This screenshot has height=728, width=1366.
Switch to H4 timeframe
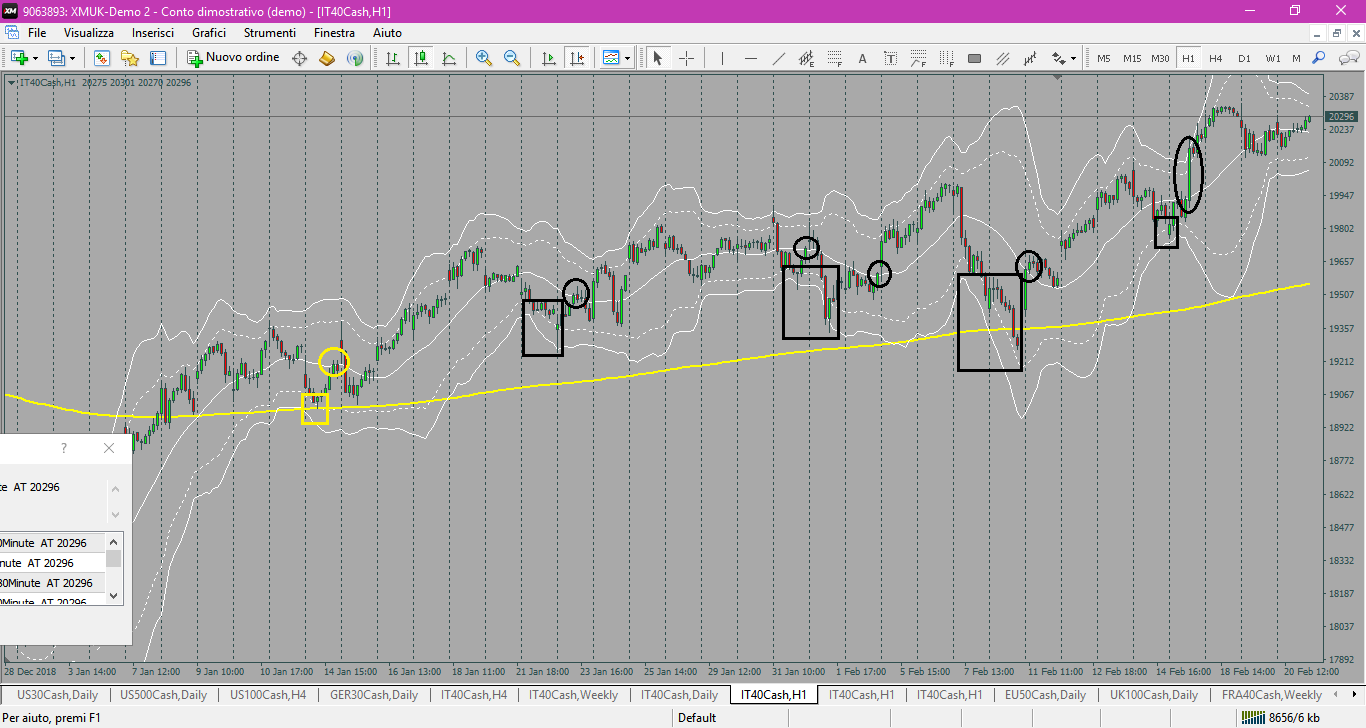[x=1216, y=58]
